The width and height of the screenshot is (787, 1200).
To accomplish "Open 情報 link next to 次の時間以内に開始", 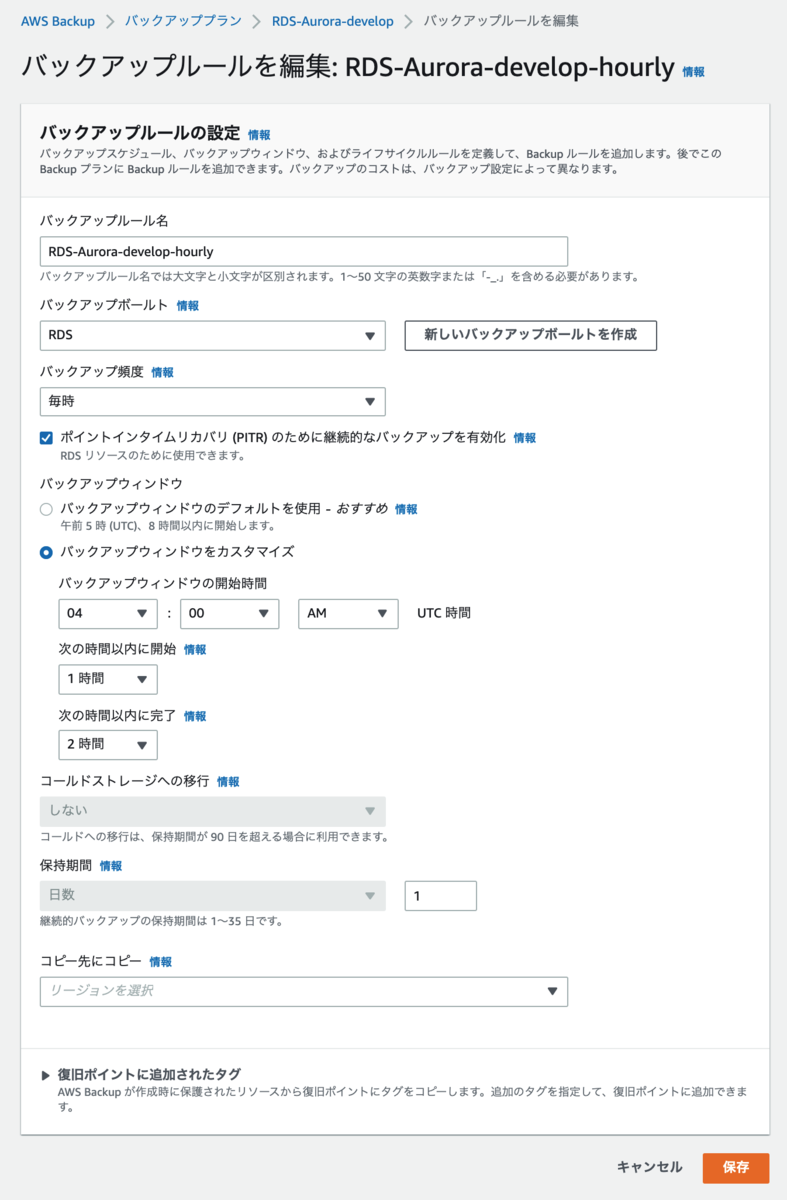I will pos(195,650).
